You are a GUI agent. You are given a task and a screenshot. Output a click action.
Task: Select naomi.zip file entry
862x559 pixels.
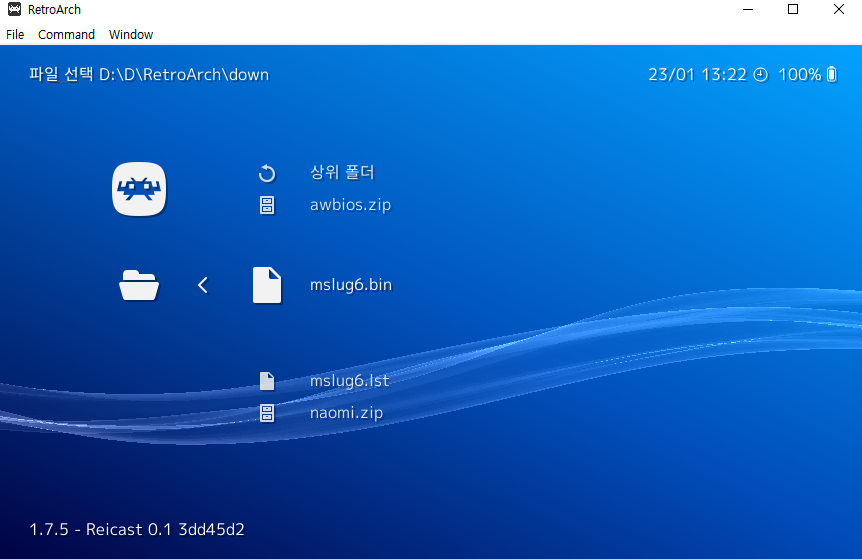[x=346, y=412]
